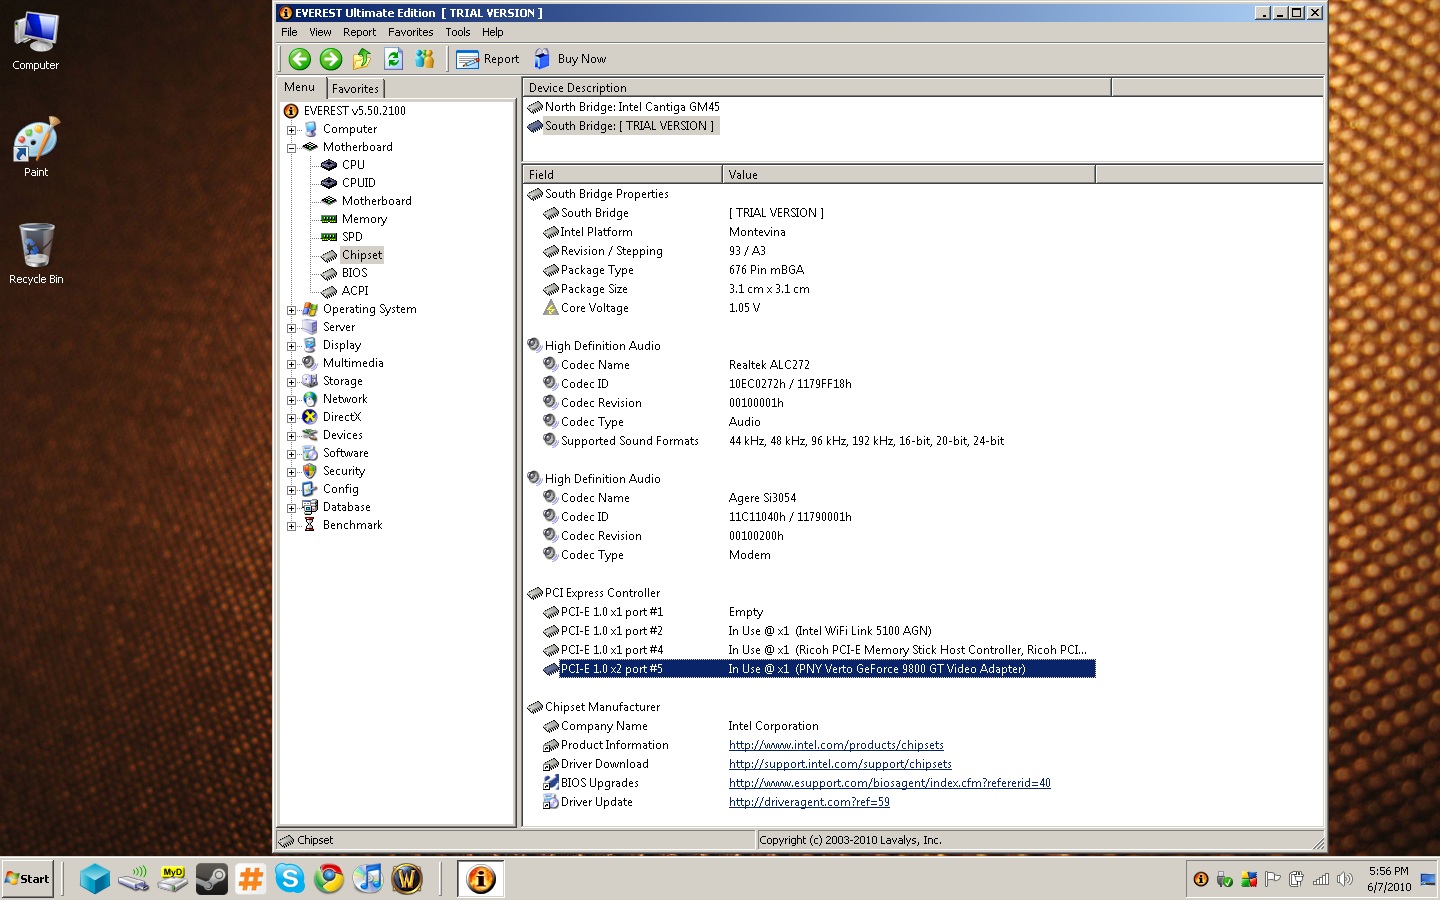Select CPUID in the tree
Viewport: 1440px width, 900px height.
click(359, 183)
